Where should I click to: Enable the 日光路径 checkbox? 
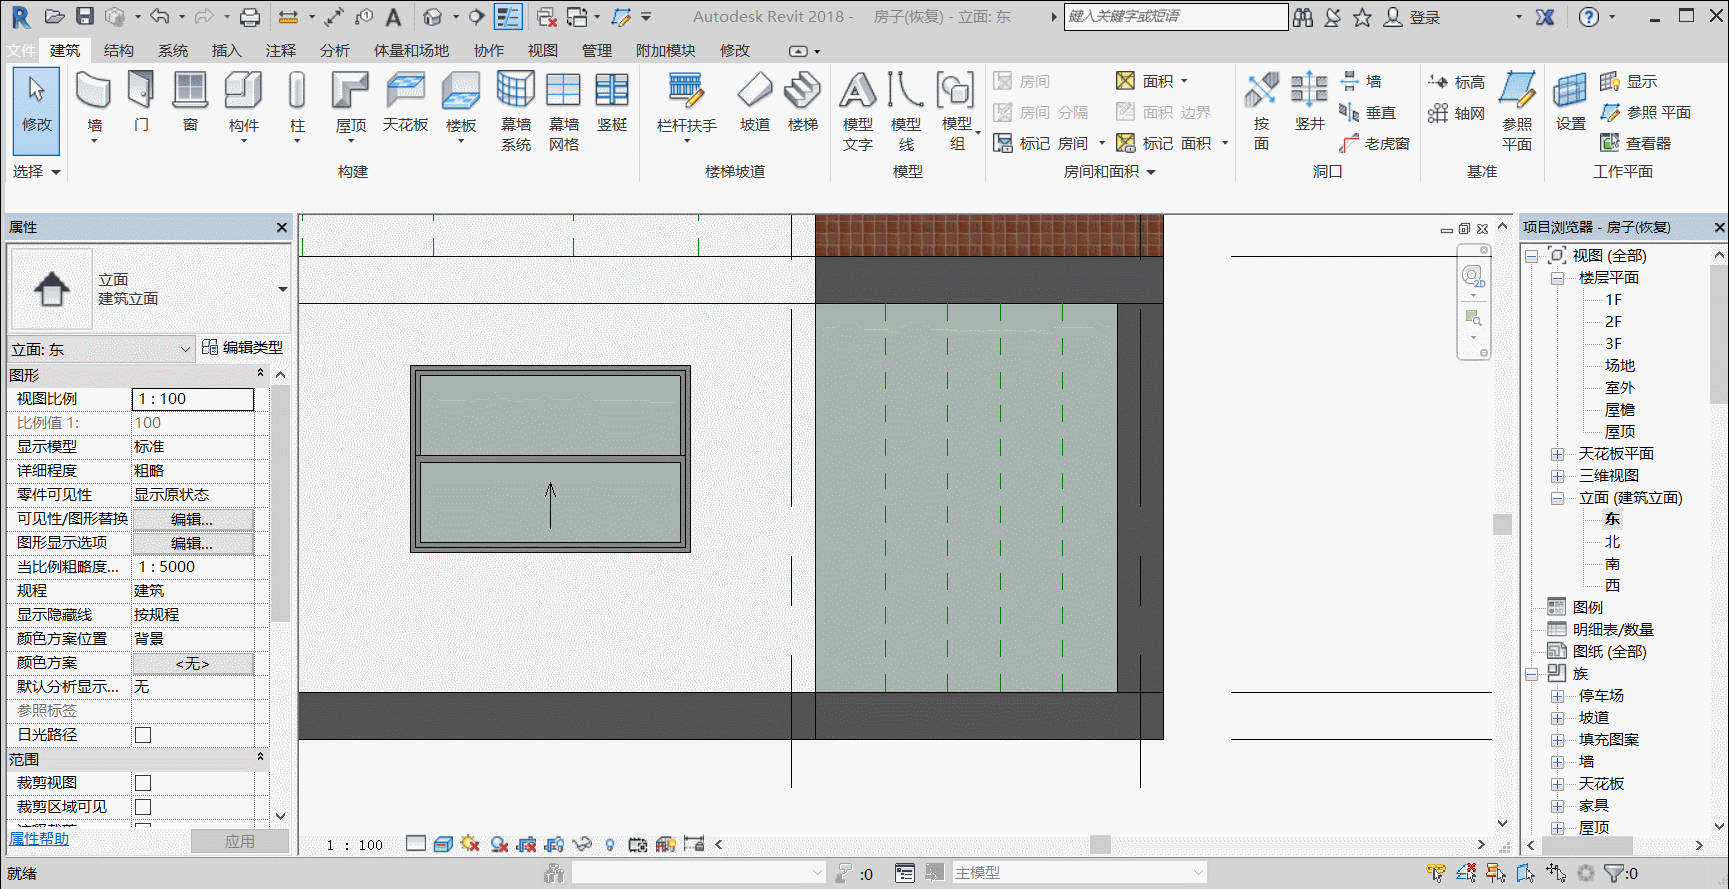pos(143,735)
